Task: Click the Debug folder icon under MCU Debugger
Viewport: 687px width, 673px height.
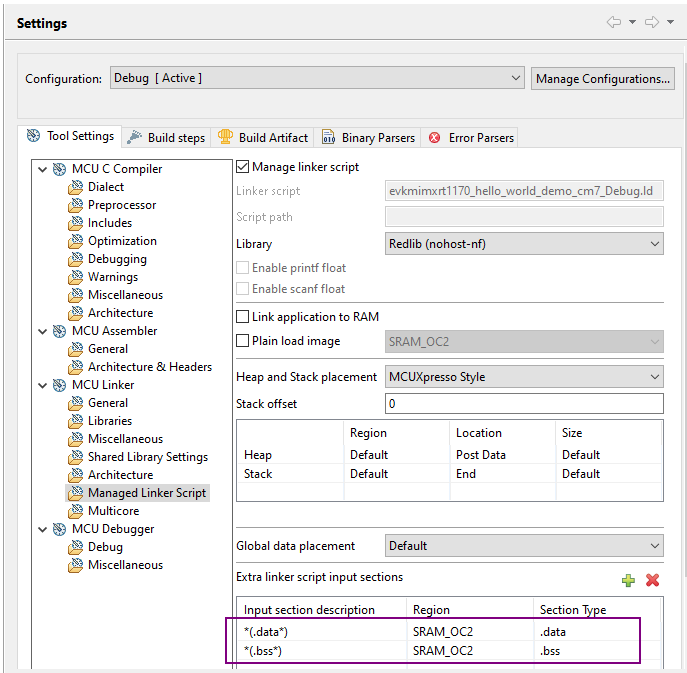Action: point(76,547)
